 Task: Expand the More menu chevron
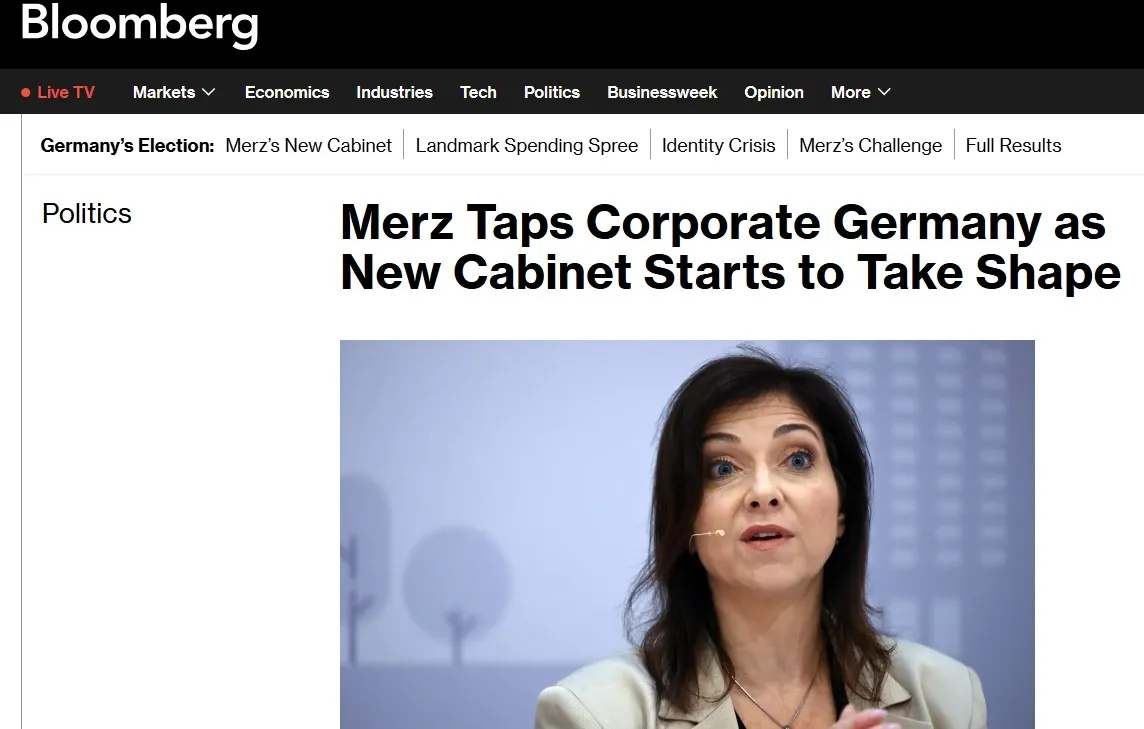[884, 92]
